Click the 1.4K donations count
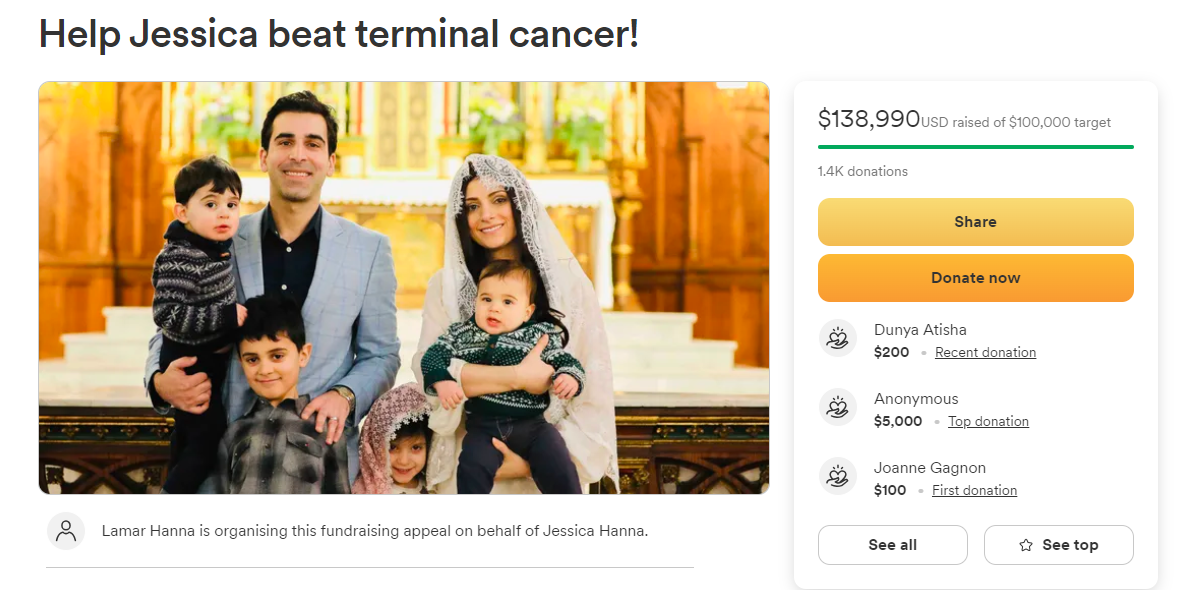This screenshot has width=1204, height=590. point(862,171)
